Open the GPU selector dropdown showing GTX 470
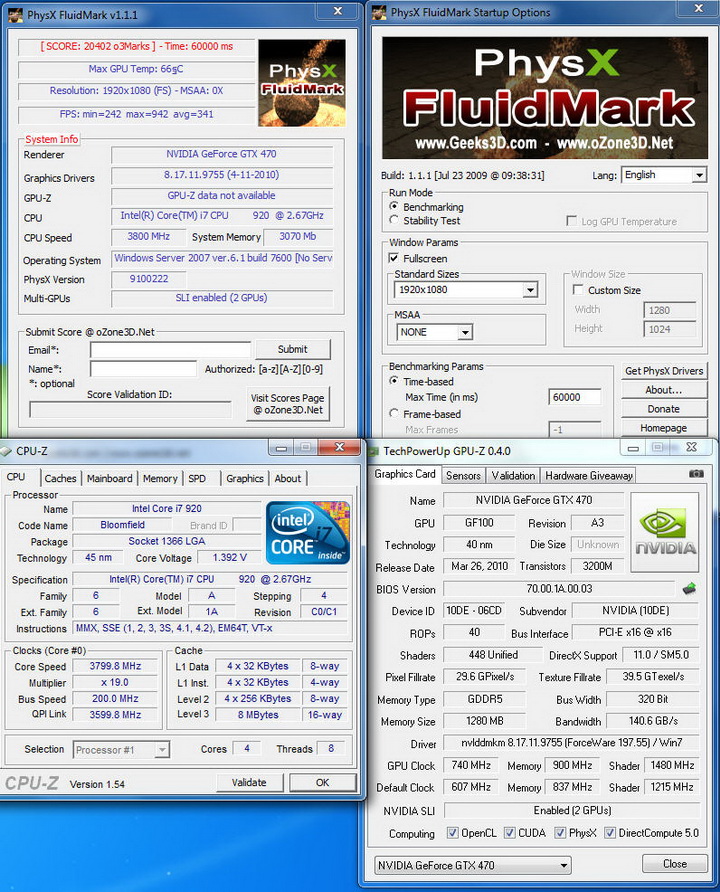This screenshot has width=720, height=892. tap(563, 866)
